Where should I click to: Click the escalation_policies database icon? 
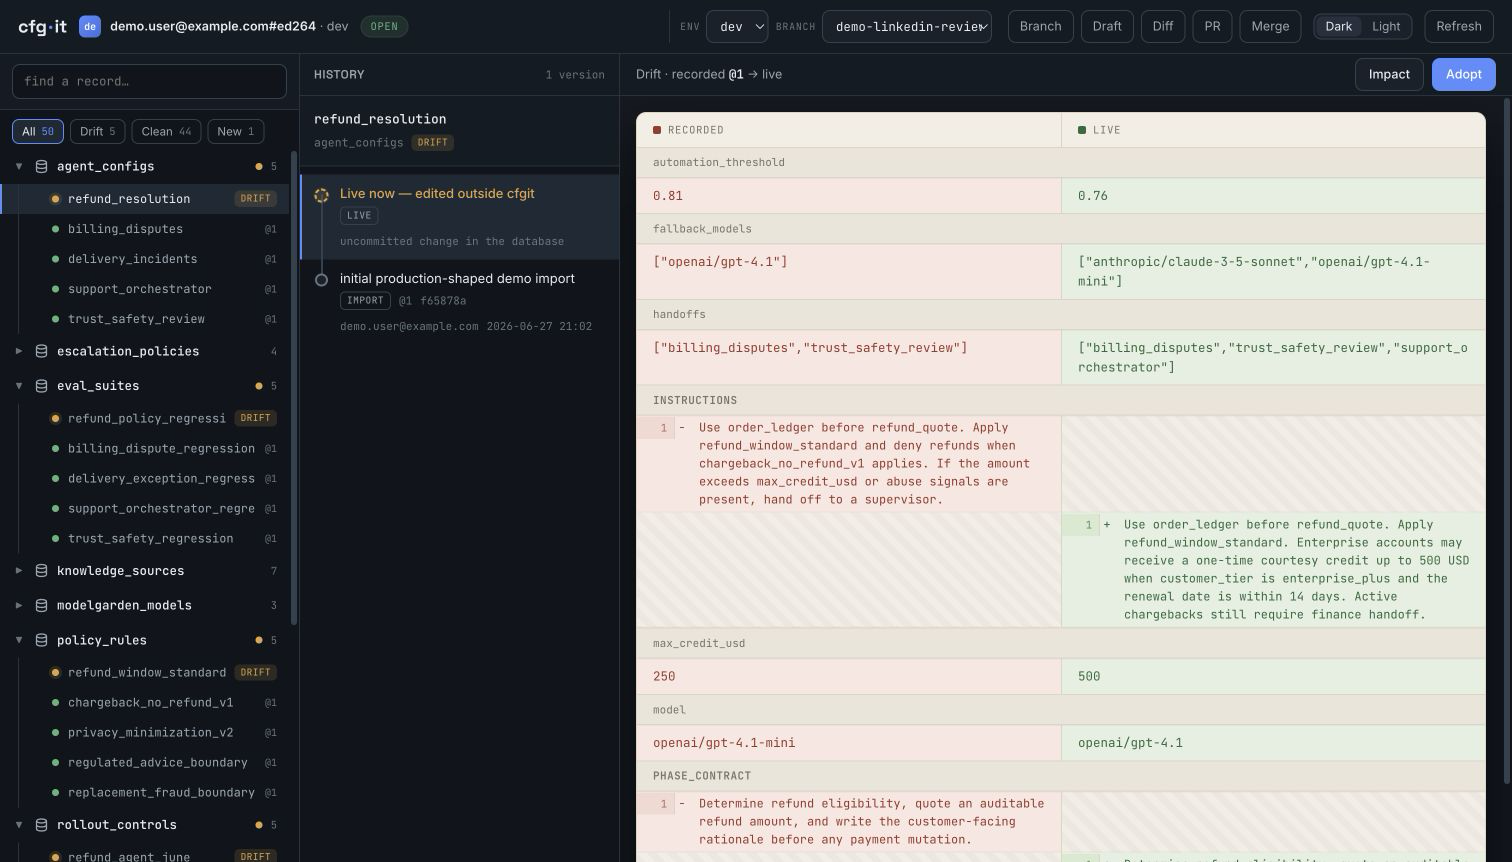coord(42,351)
